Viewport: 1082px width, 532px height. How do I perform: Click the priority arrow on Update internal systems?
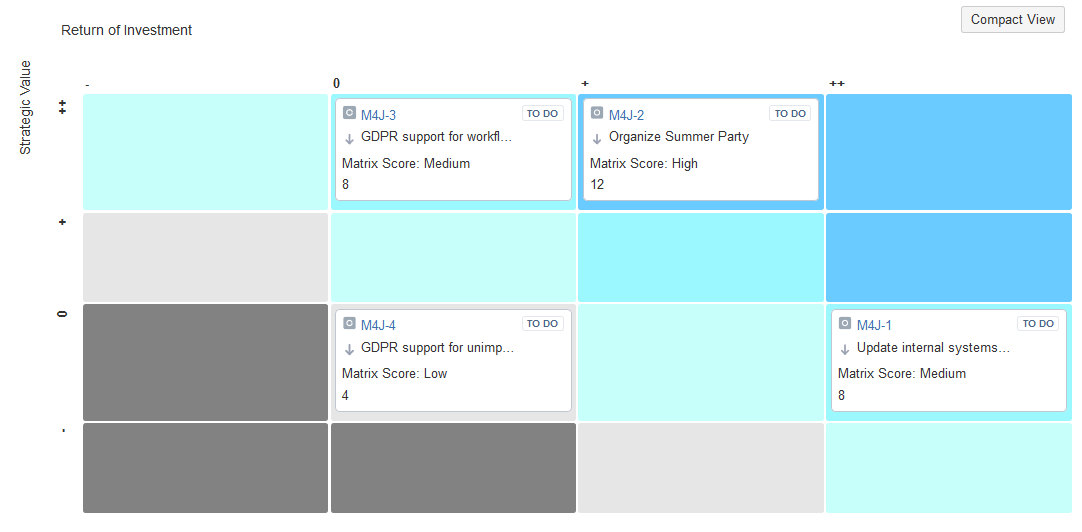point(846,349)
